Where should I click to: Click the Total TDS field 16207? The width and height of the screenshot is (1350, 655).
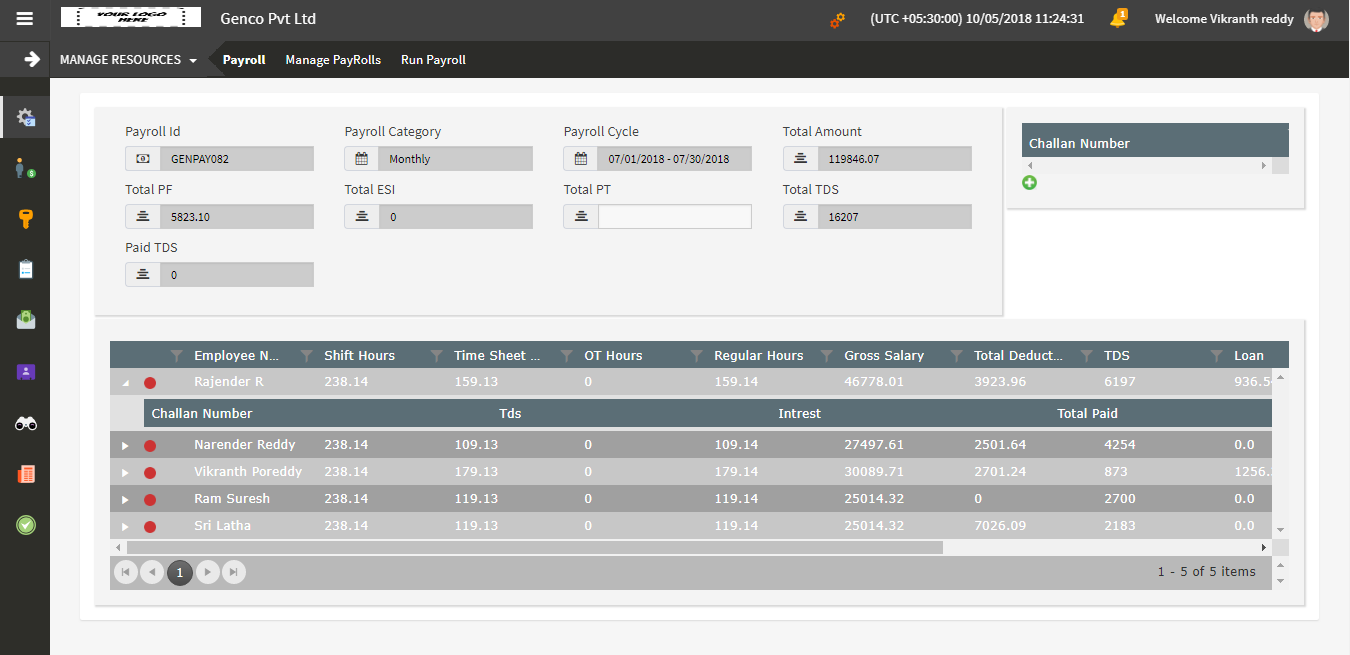(895, 217)
